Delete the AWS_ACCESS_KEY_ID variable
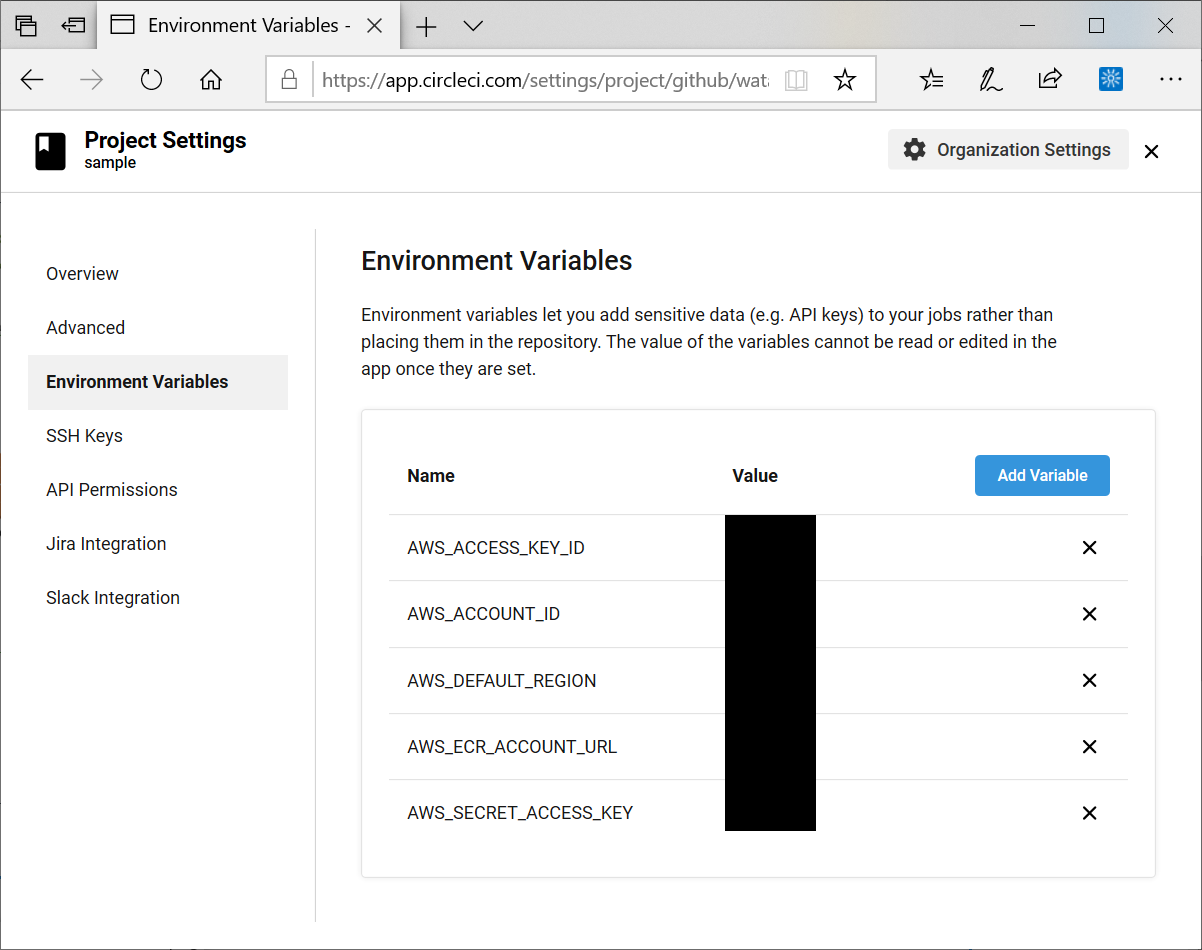The image size is (1202, 950). tap(1090, 548)
